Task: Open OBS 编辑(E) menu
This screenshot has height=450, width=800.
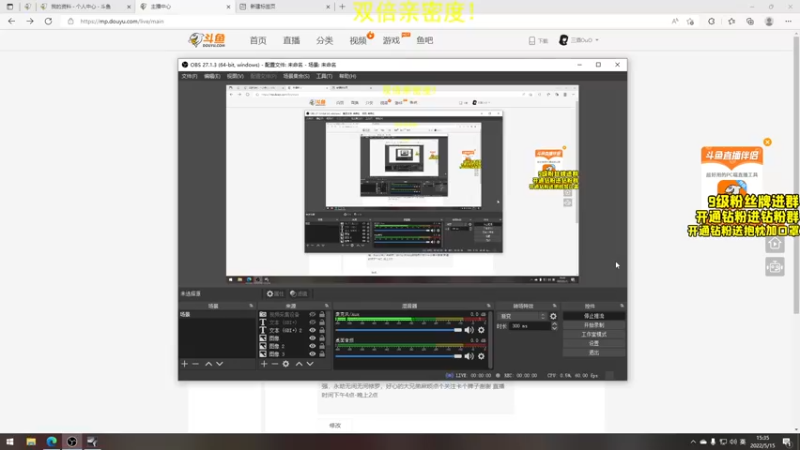Action: click(x=212, y=76)
